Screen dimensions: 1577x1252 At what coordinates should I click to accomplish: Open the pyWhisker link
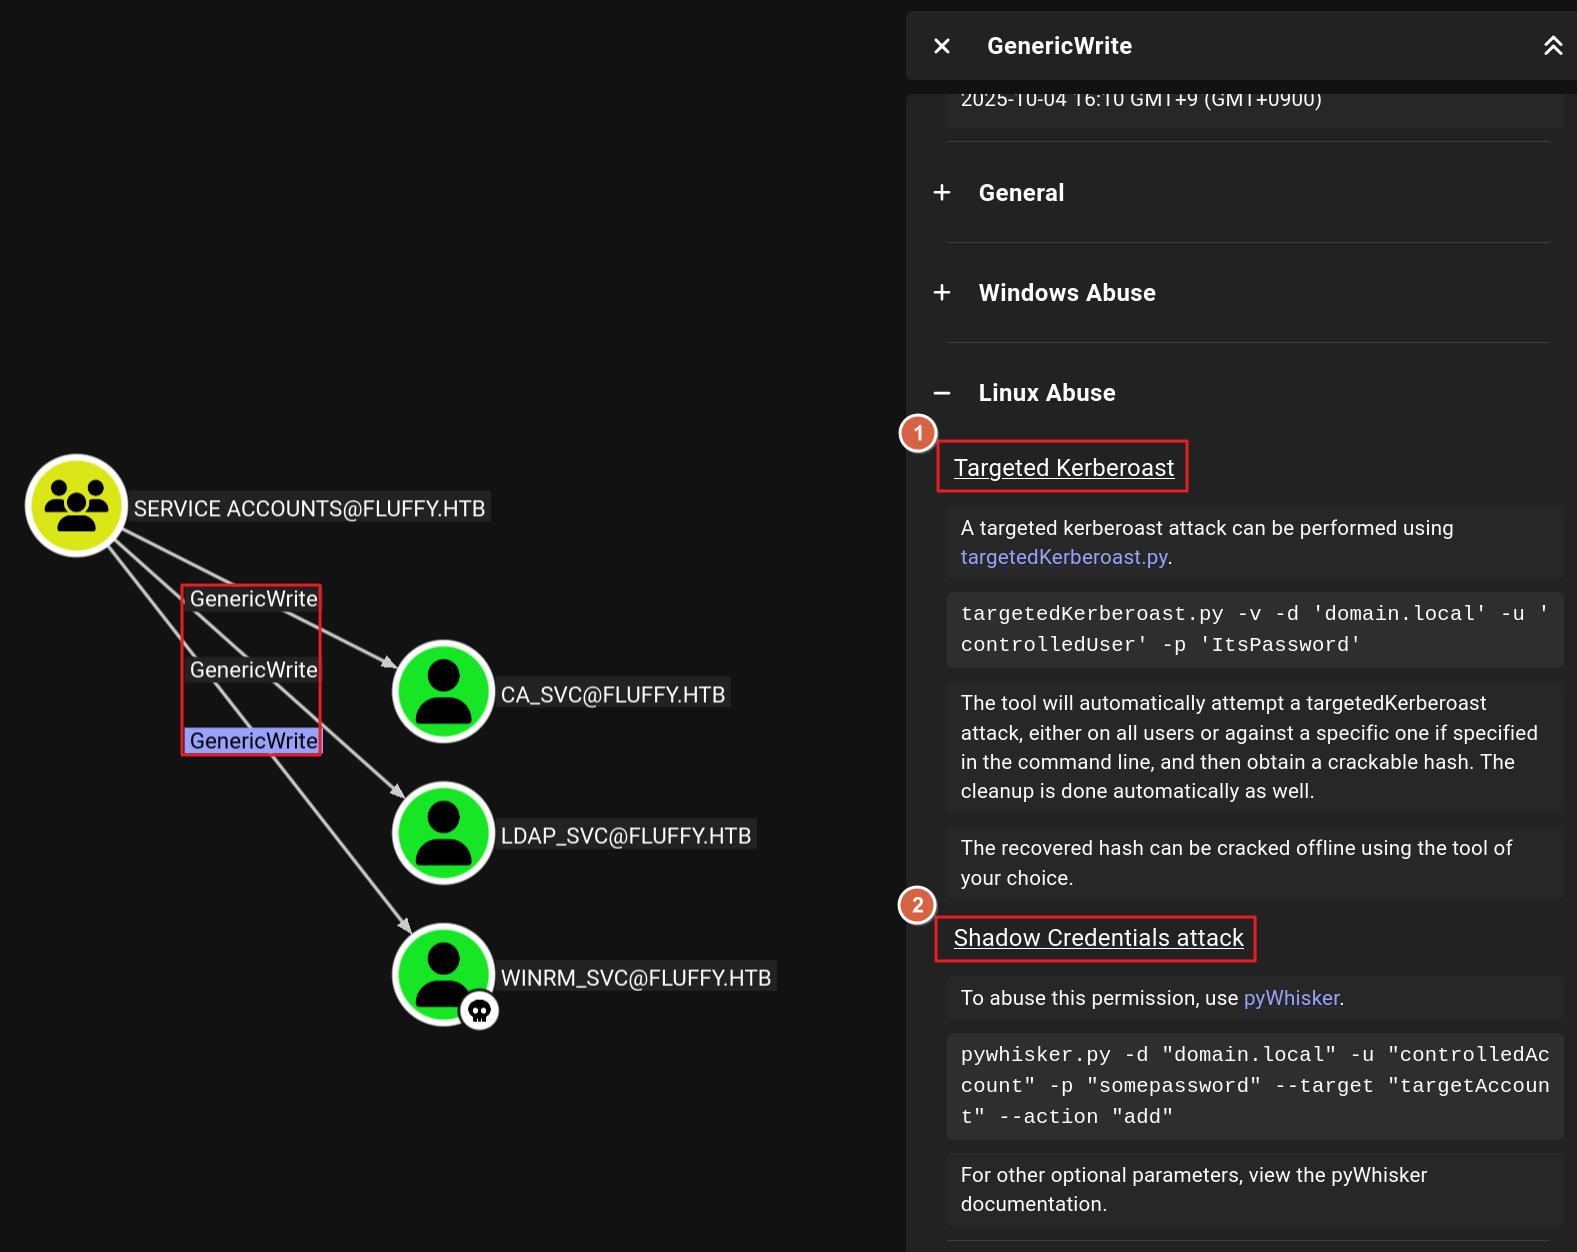pos(1290,998)
